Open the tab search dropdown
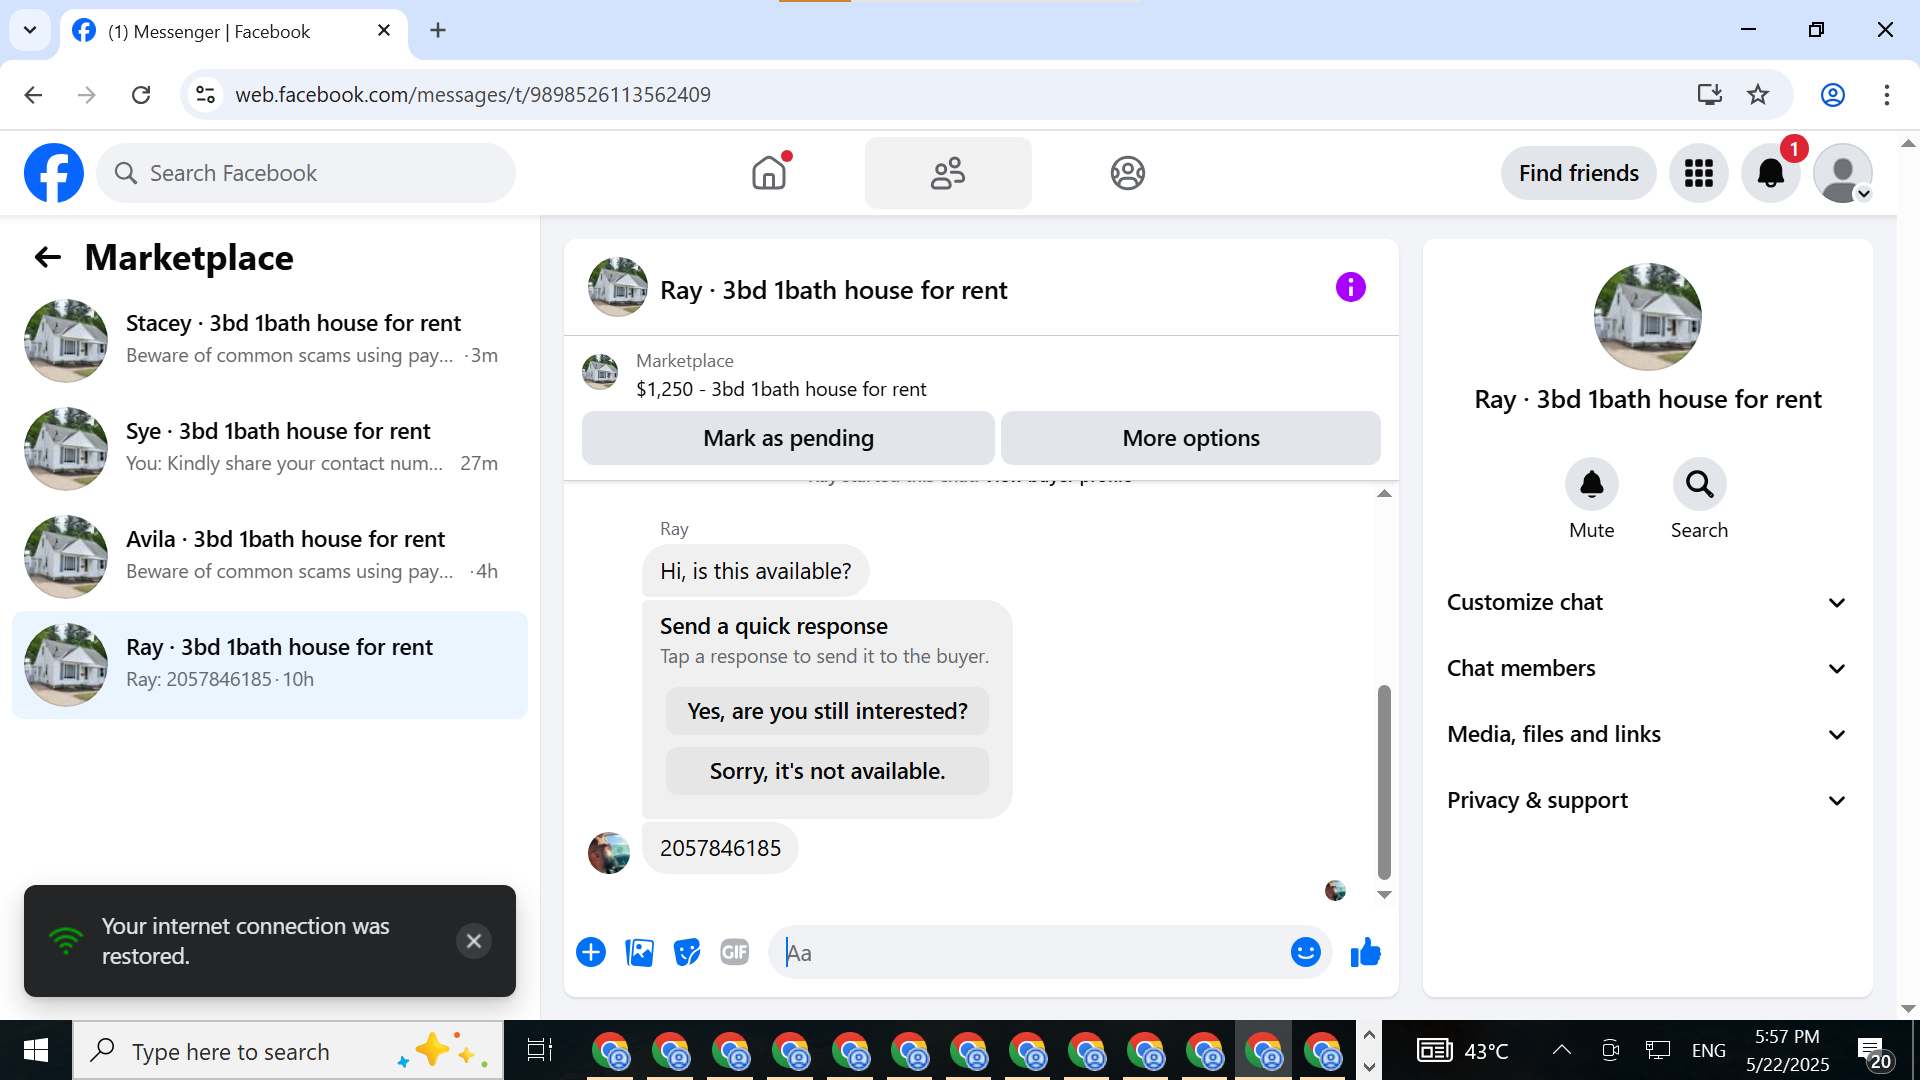Viewport: 1920px width, 1080px height. 30,31
